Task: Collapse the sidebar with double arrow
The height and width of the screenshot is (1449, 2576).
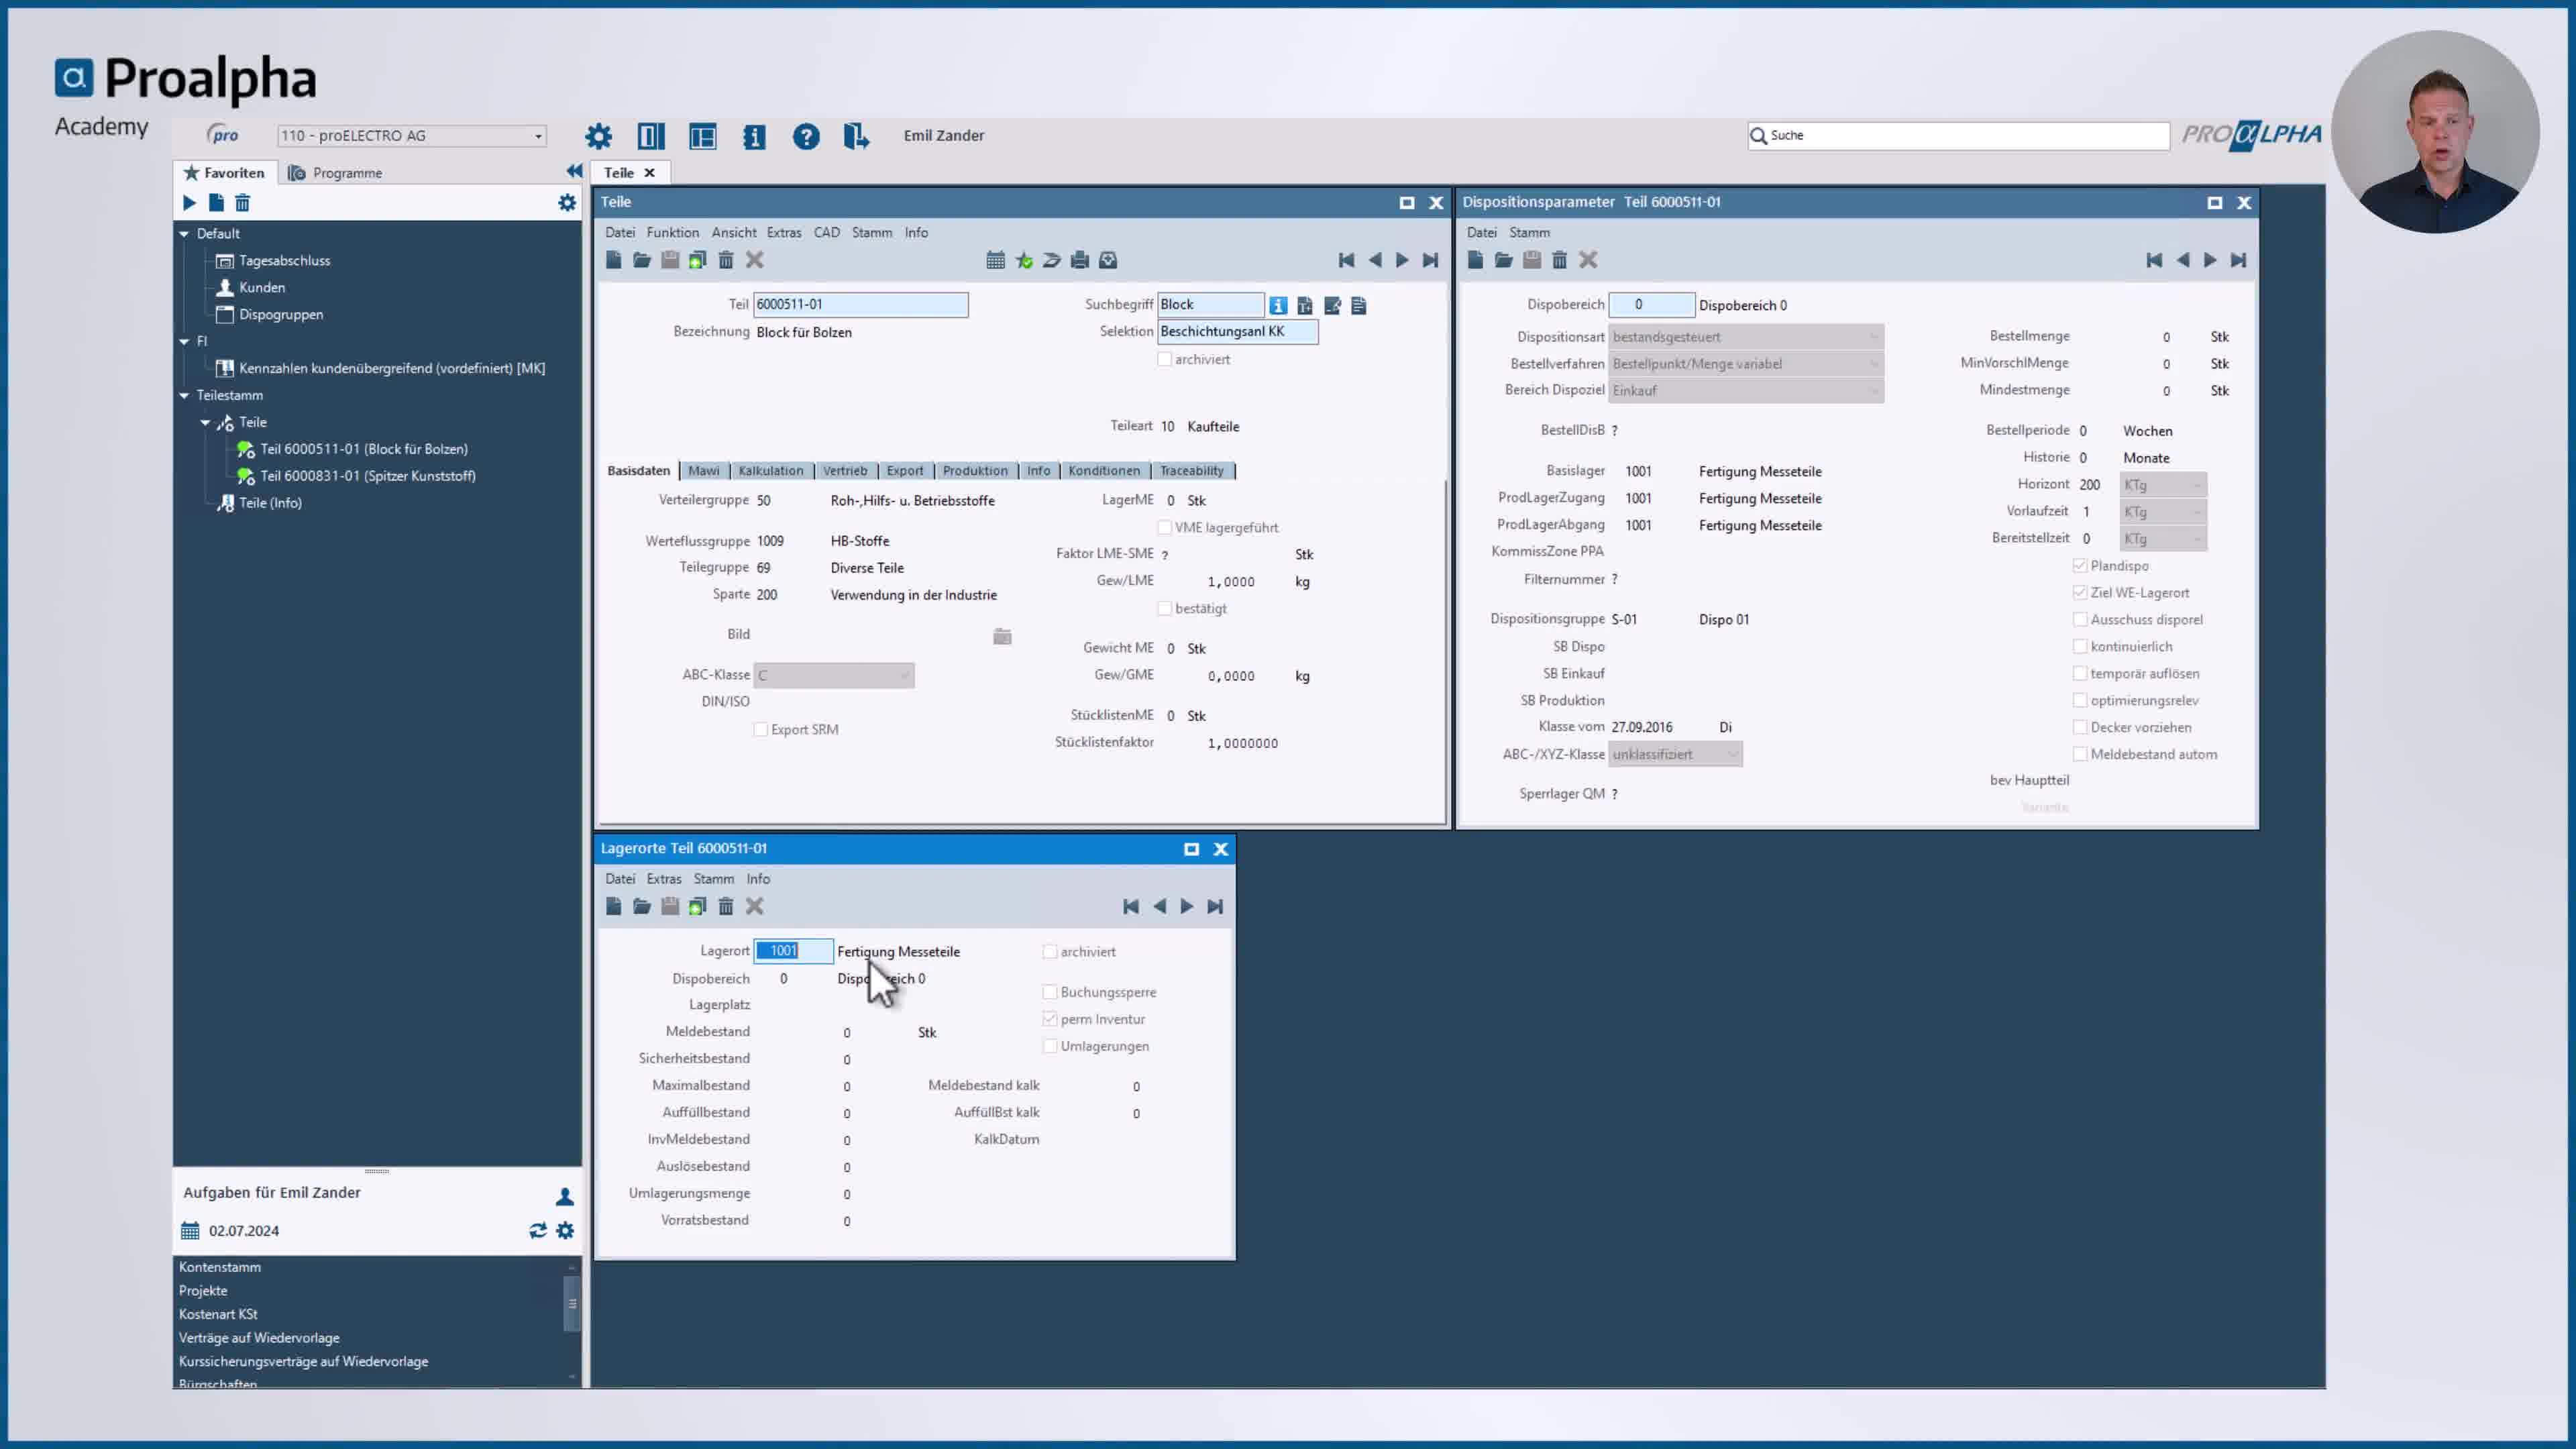Action: click(x=574, y=171)
